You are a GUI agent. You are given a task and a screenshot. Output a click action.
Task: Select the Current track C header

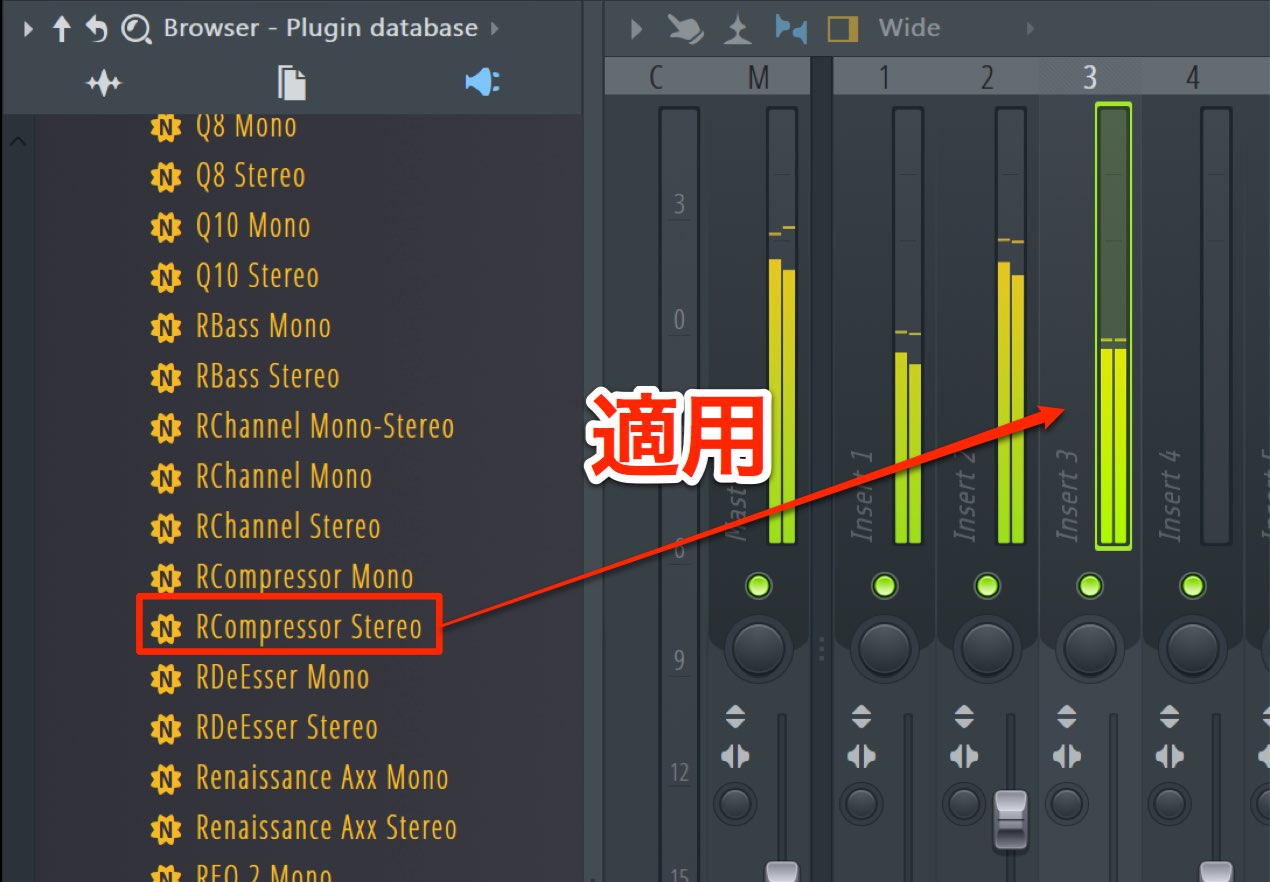click(x=656, y=76)
